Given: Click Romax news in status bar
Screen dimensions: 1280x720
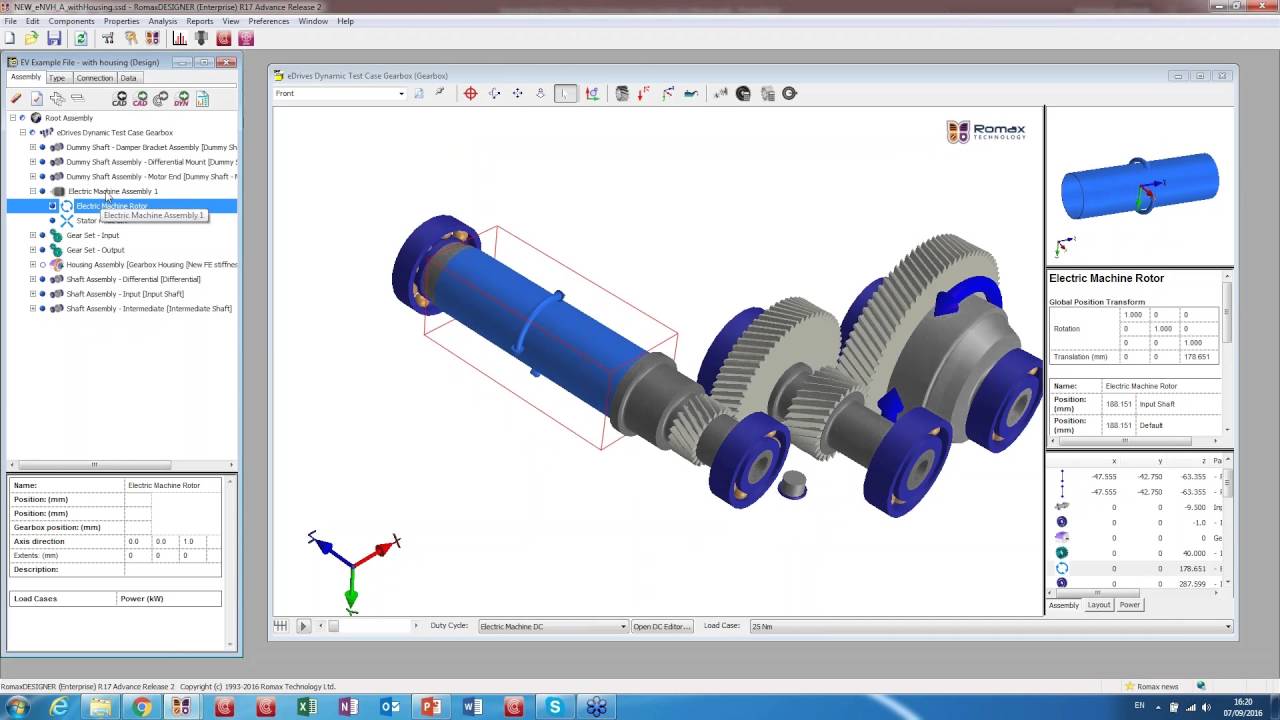Looking at the screenshot, I should pos(1158,686).
